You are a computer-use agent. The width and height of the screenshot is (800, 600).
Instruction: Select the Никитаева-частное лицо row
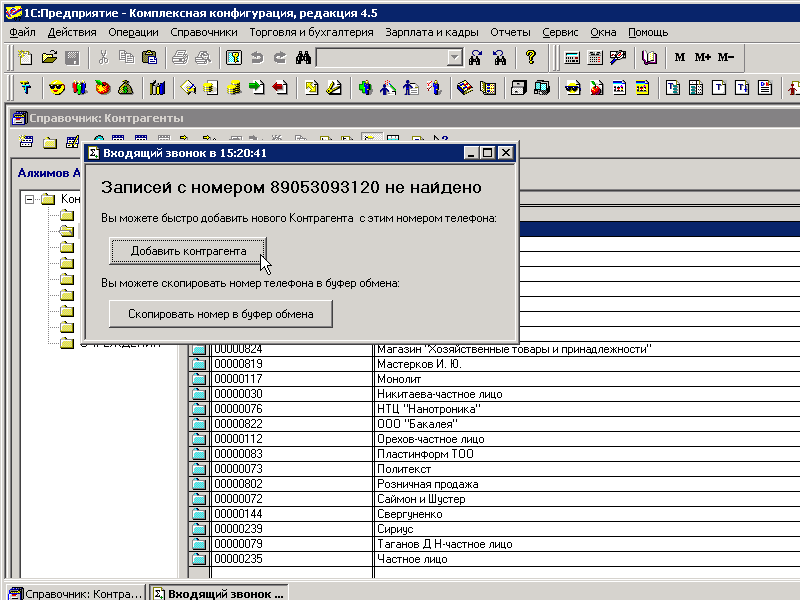(x=494, y=394)
